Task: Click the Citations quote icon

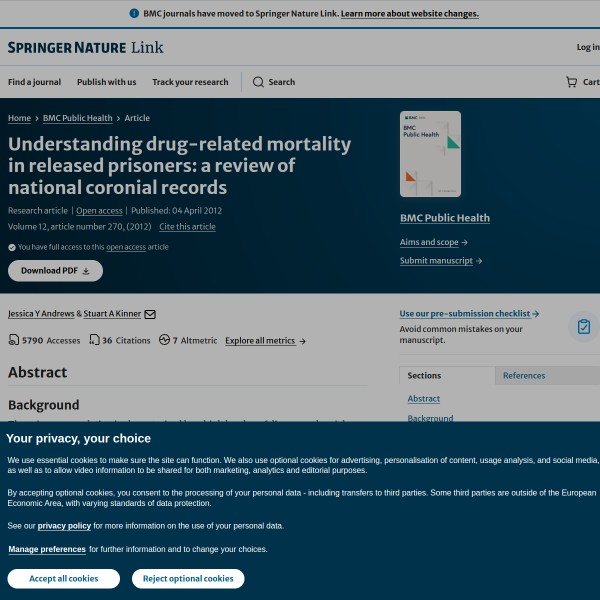Action: (94, 340)
